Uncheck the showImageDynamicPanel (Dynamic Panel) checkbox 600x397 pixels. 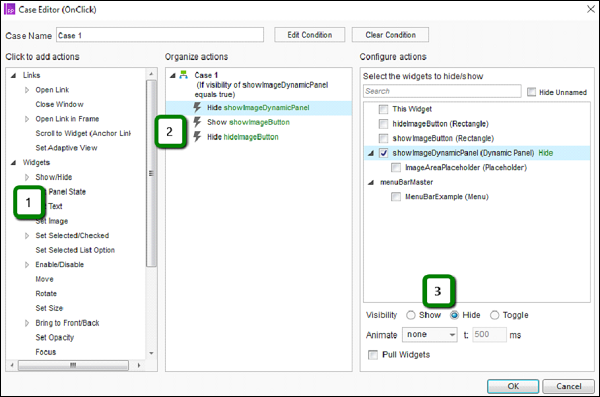(x=383, y=153)
